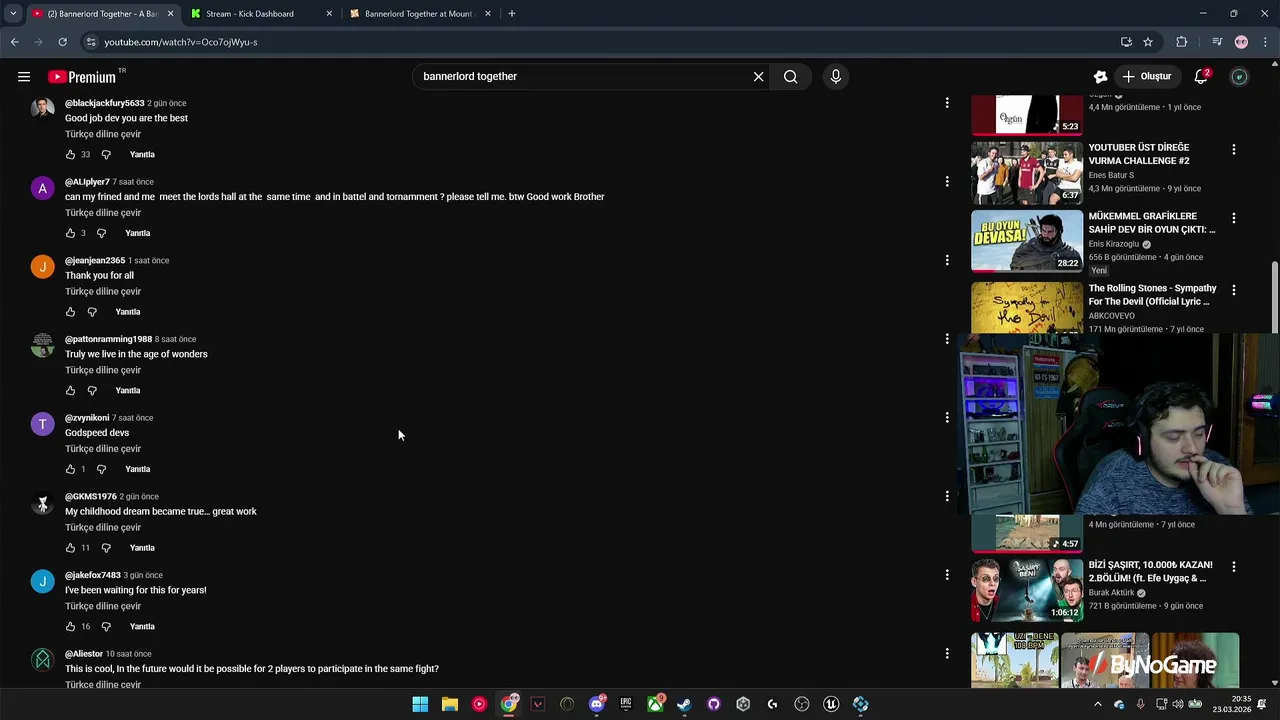
Task: Click Oluştur create button
Action: click(x=1146, y=76)
